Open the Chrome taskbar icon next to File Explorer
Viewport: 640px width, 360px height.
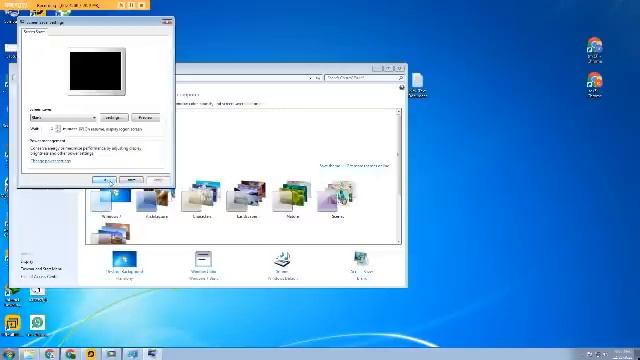coord(50,354)
